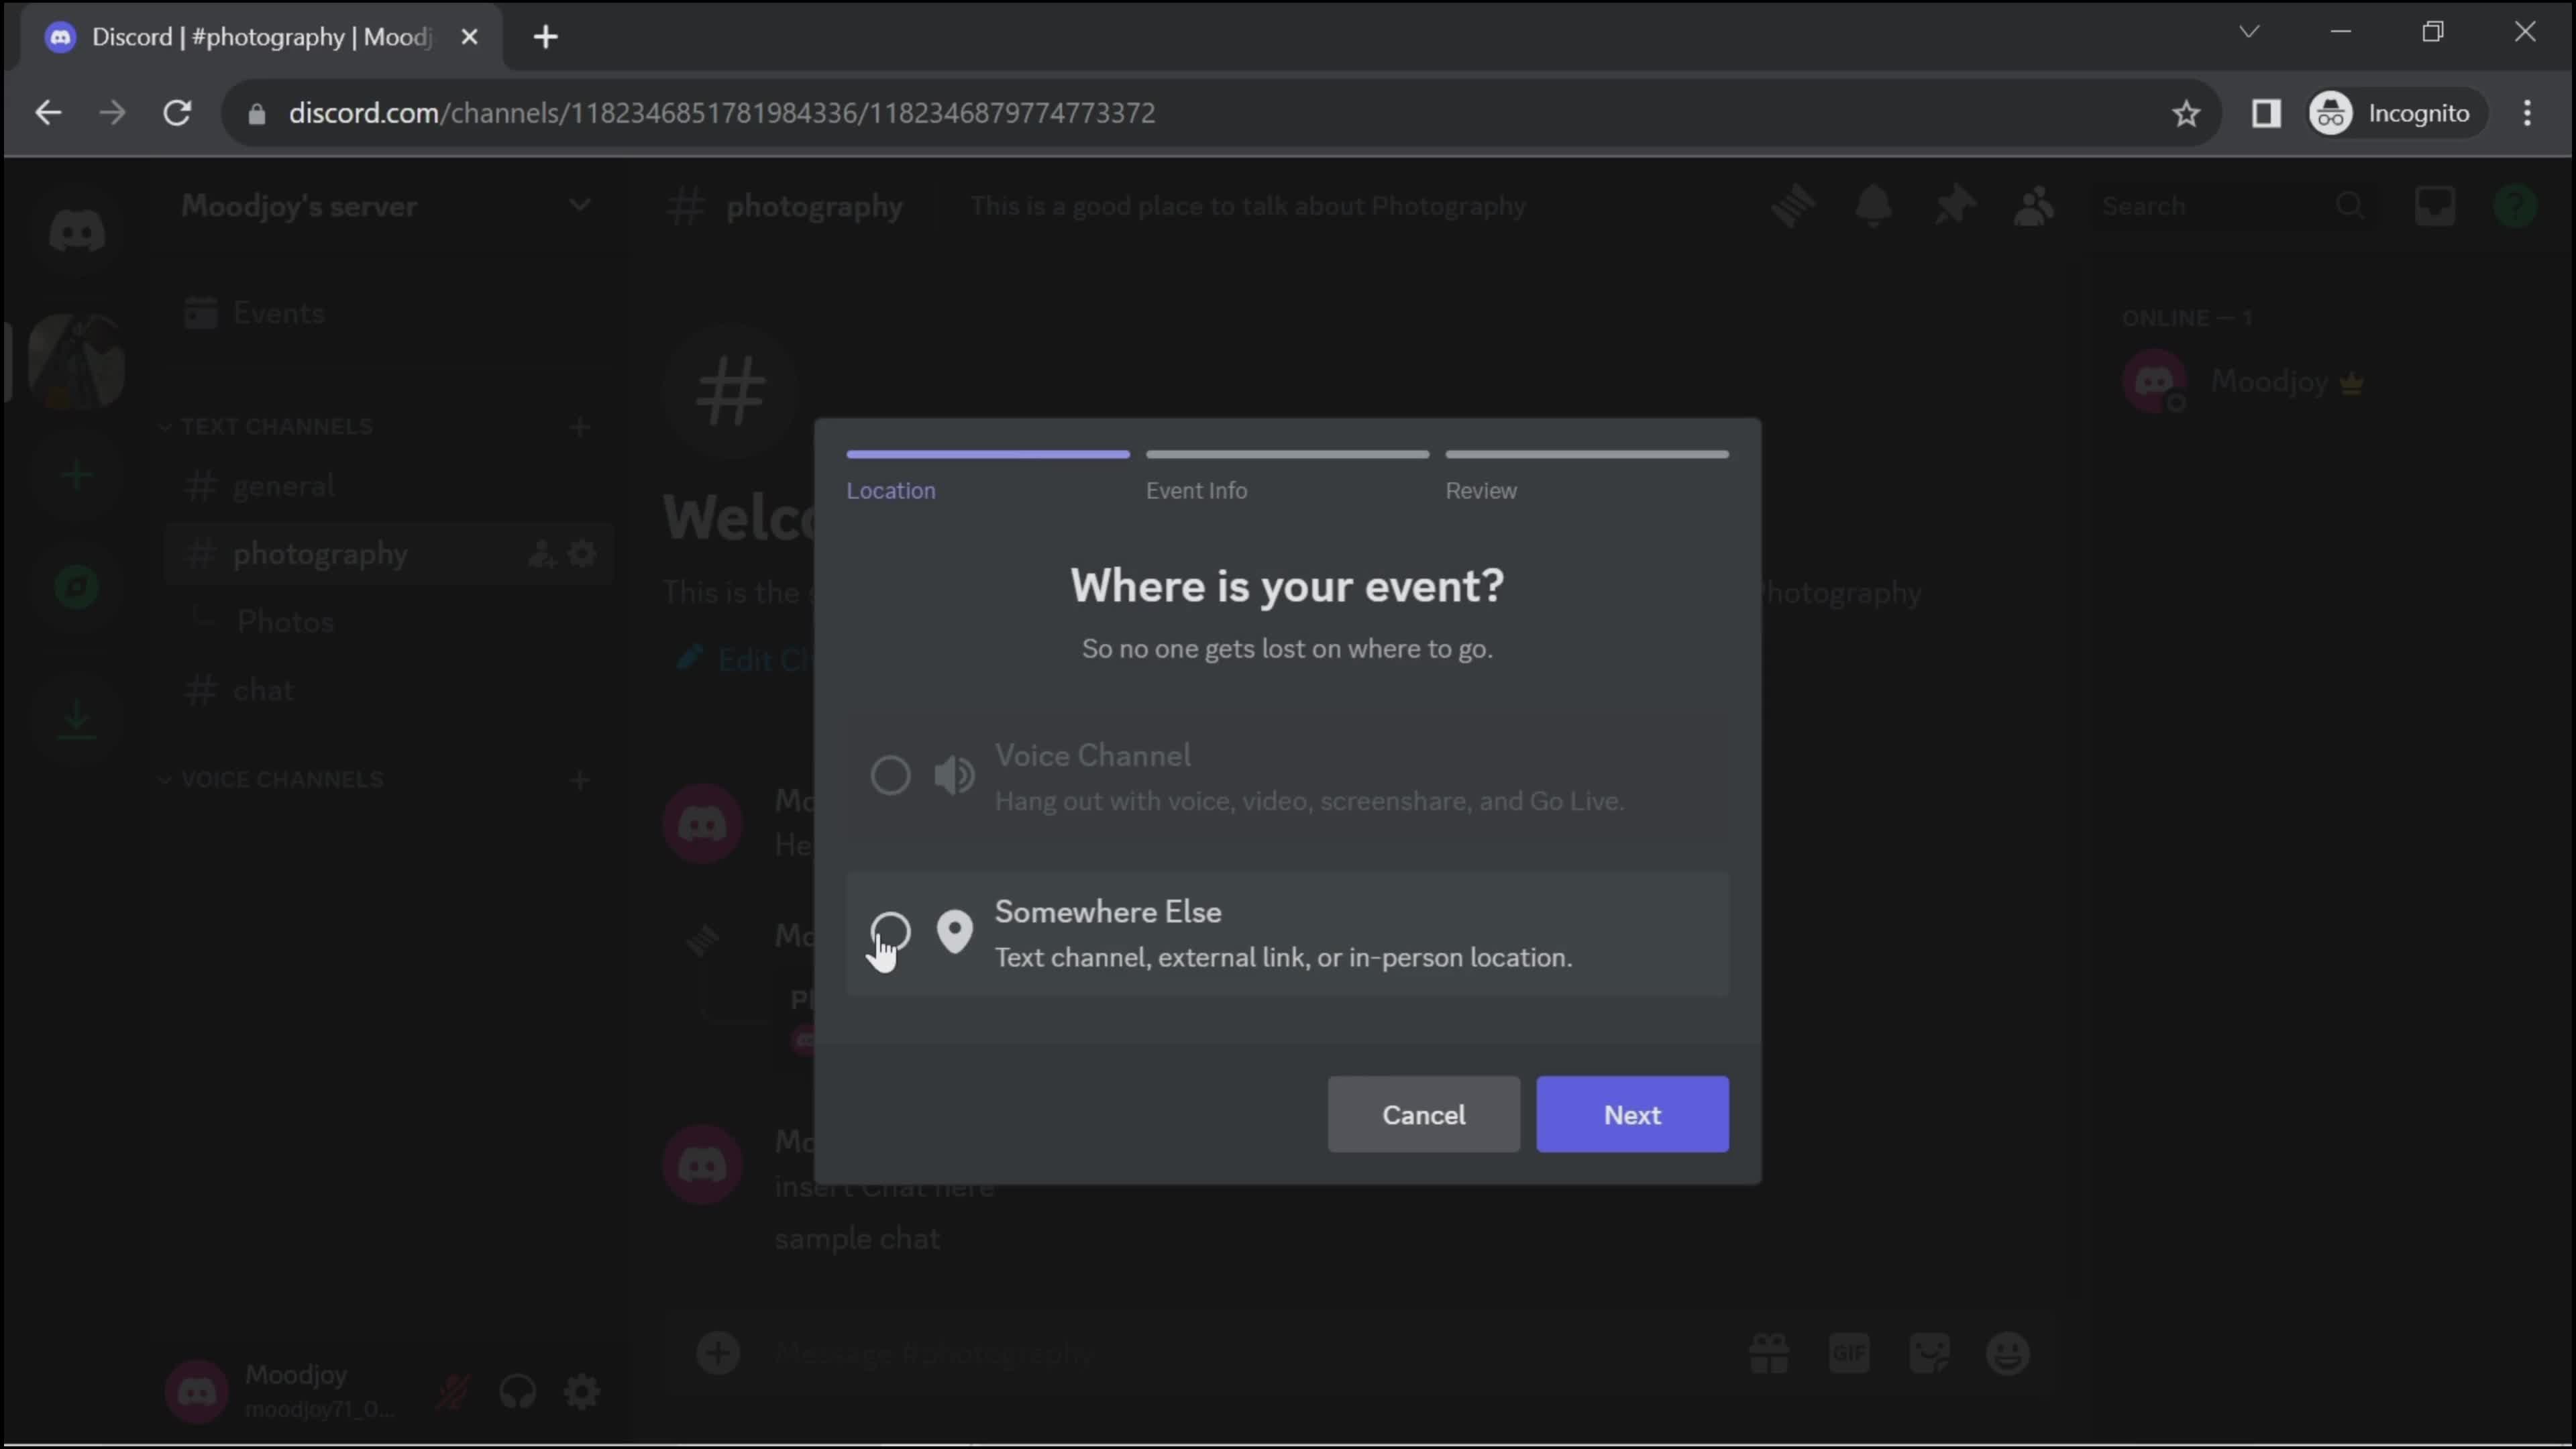Collapse the TEXT CHANNELS category
The height and width of the screenshot is (1449, 2576).
click(267, 427)
